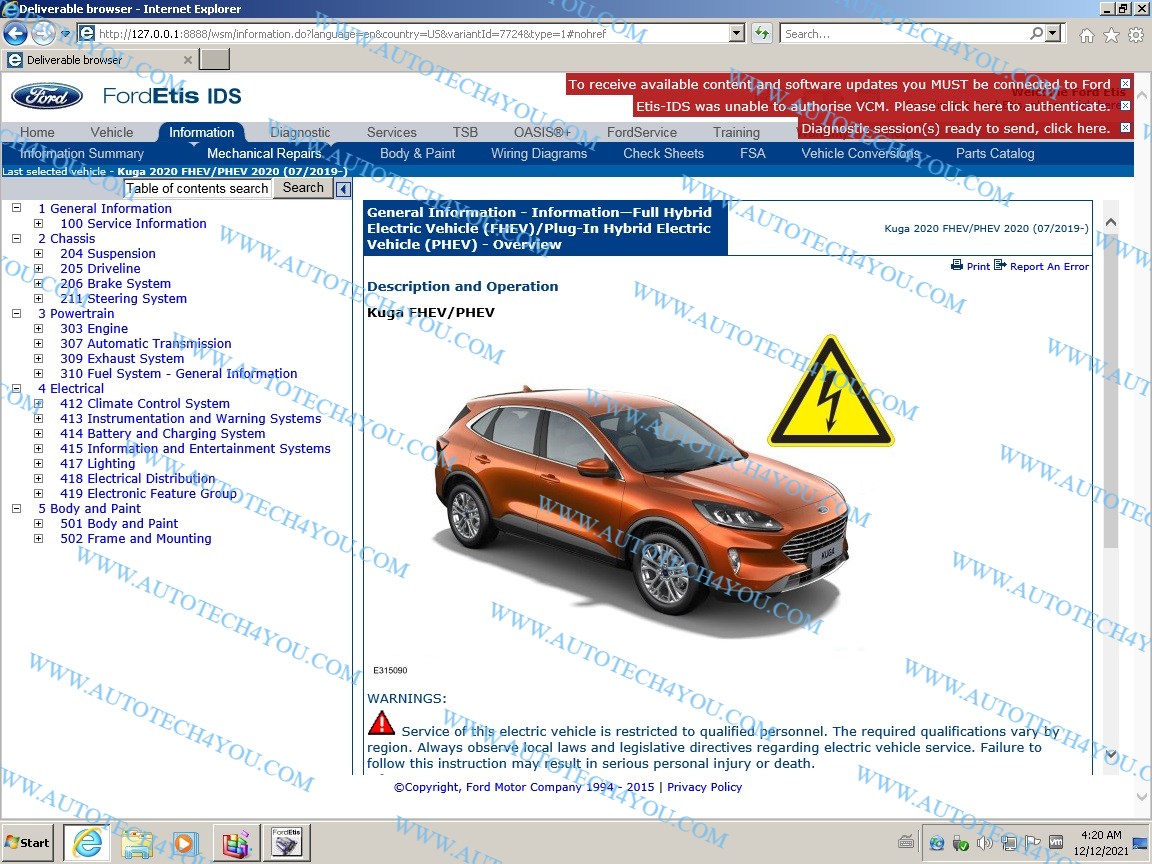This screenshot has width=1152, height=864.
Task: Open the Internet Explorer Home icon
Action: coord(1087,35)
